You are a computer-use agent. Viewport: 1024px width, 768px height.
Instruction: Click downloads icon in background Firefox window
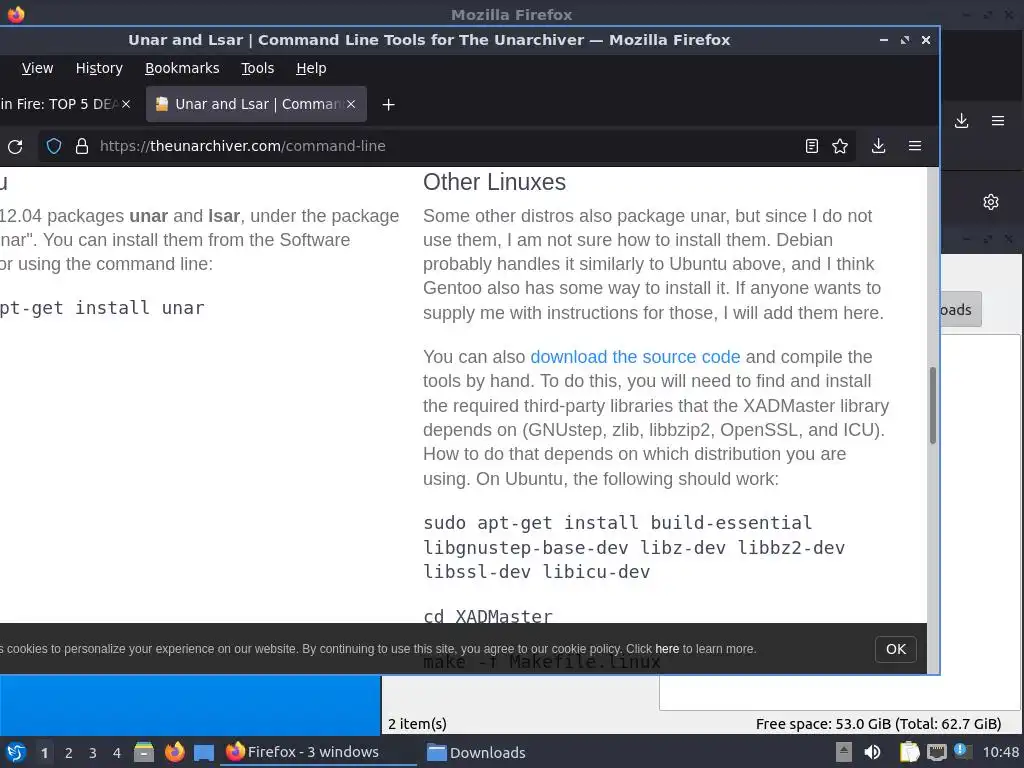961,121
